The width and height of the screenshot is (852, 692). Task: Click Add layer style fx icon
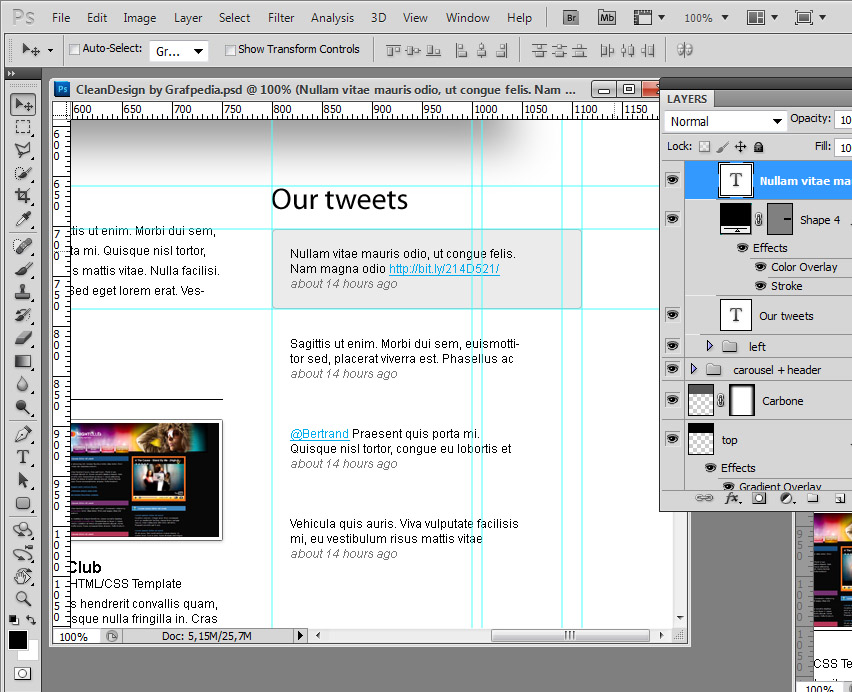pyautogui.click(x=732, y=498)
